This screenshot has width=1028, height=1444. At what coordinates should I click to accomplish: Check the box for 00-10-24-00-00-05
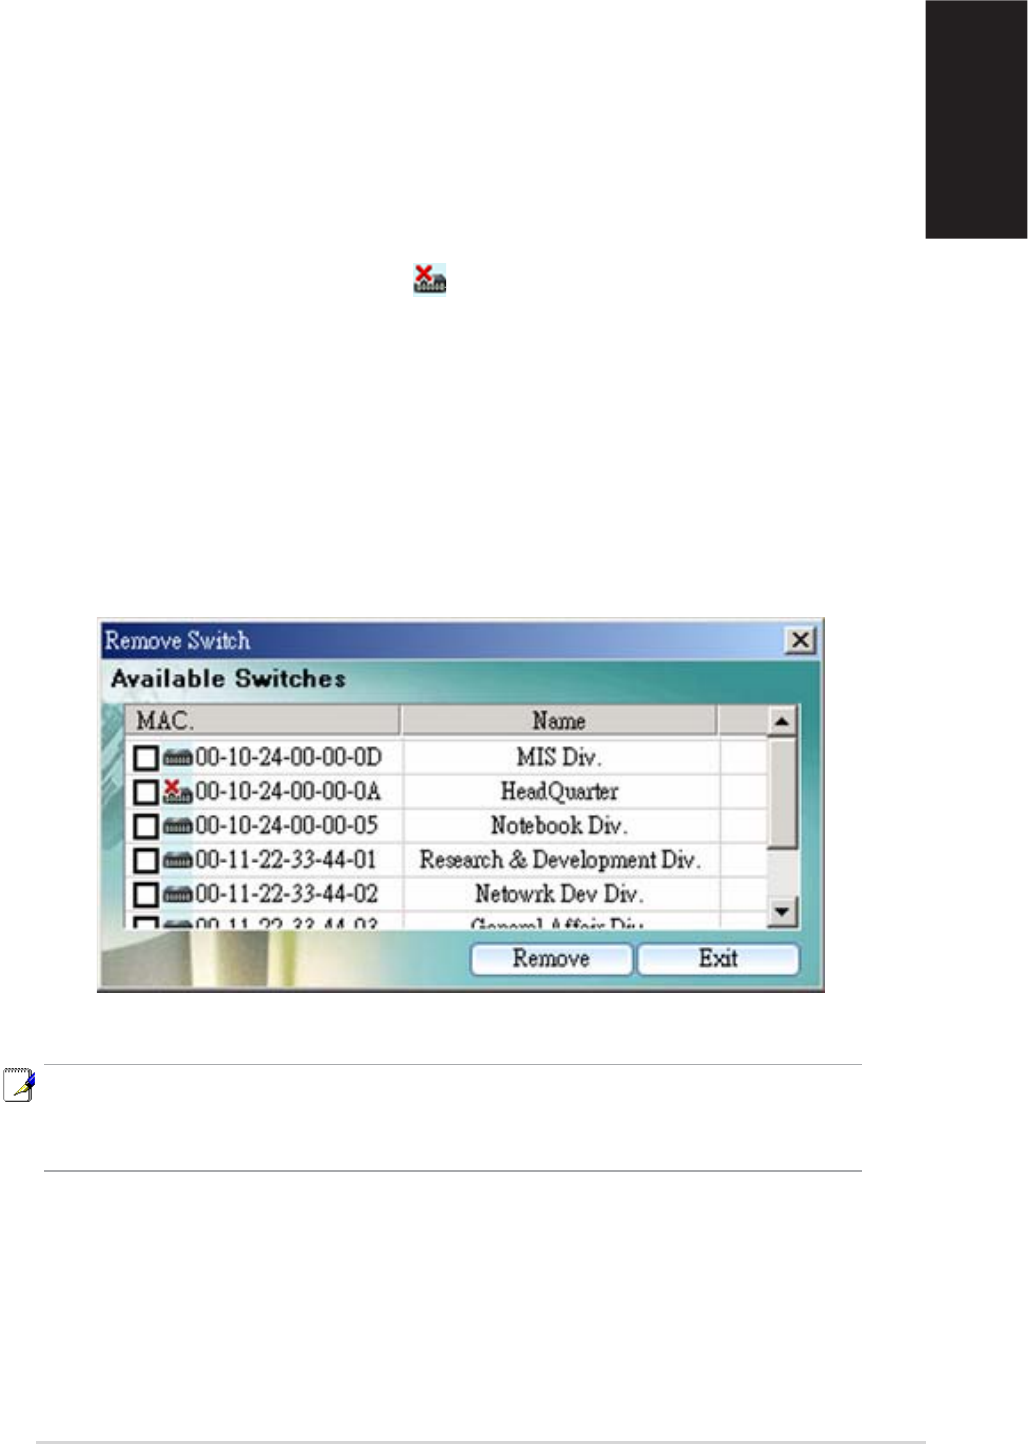coord(145,826)
